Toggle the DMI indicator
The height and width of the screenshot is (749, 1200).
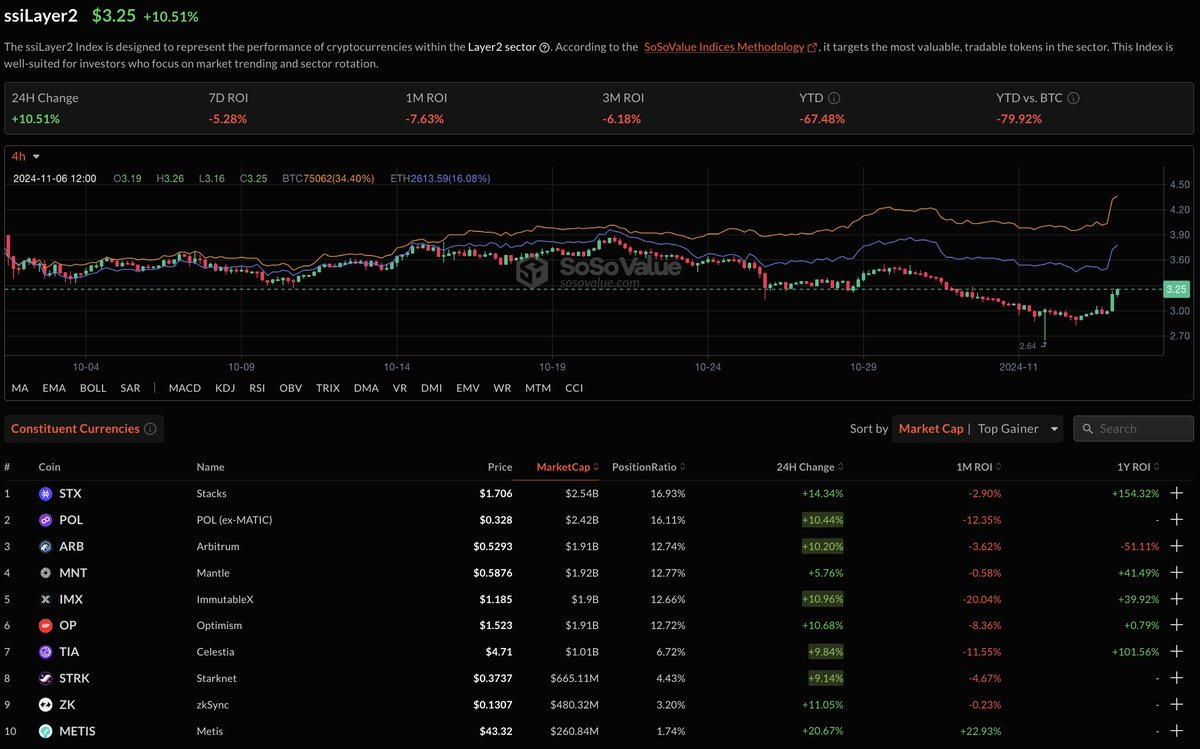[431, 388]
